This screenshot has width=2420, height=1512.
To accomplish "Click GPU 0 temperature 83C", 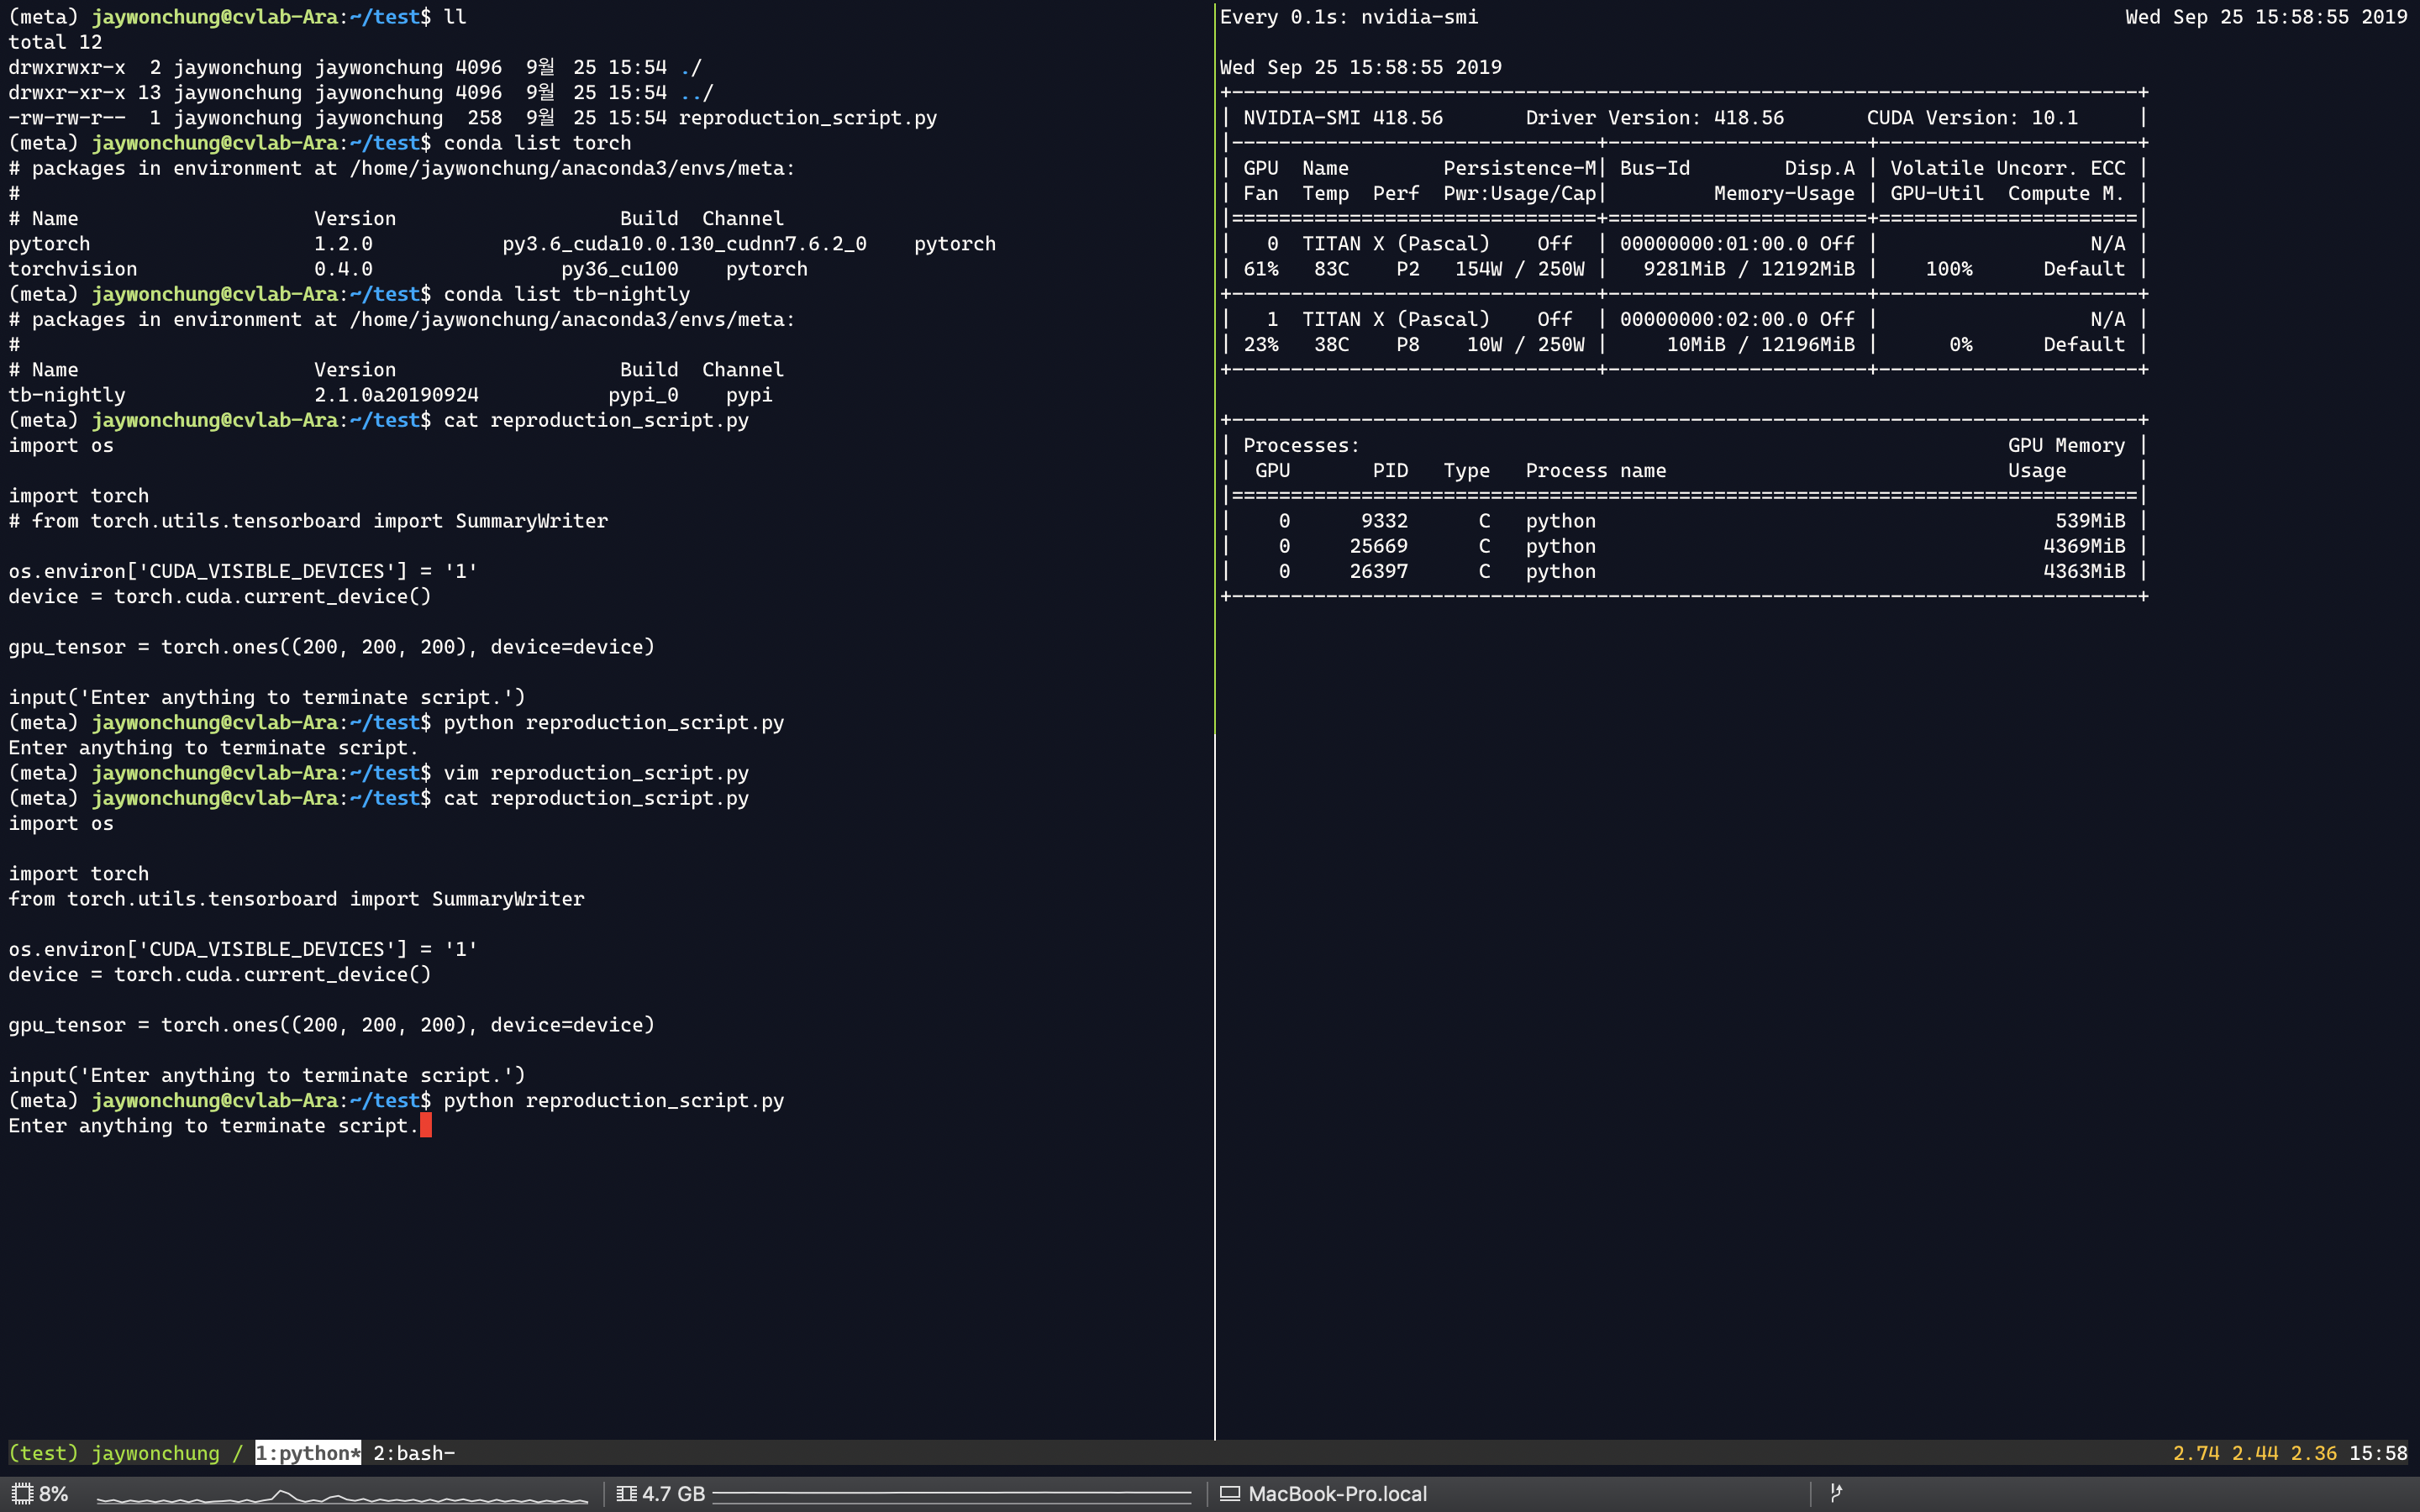I will (1331, 269).
